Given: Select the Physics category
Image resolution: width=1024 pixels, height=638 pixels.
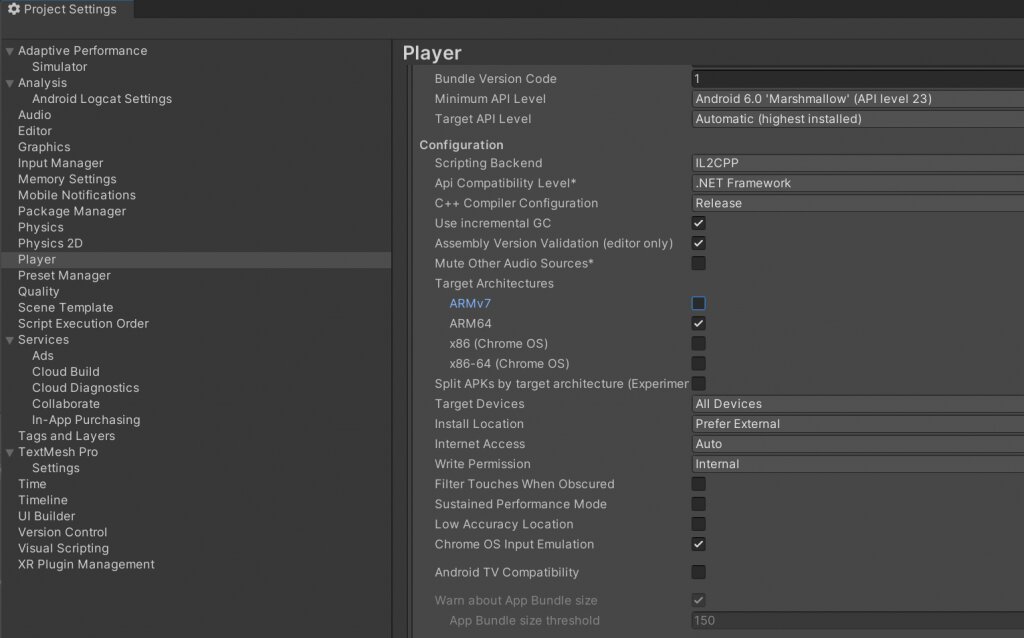Looking at the screenshot, I should pyautogui.click(x=40, y=227).
